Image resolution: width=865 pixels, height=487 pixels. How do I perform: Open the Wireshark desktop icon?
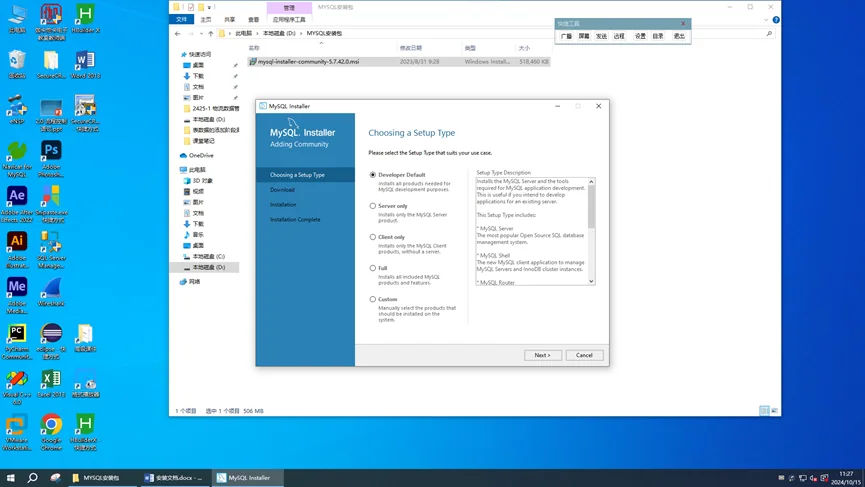[x=51, y=292]
